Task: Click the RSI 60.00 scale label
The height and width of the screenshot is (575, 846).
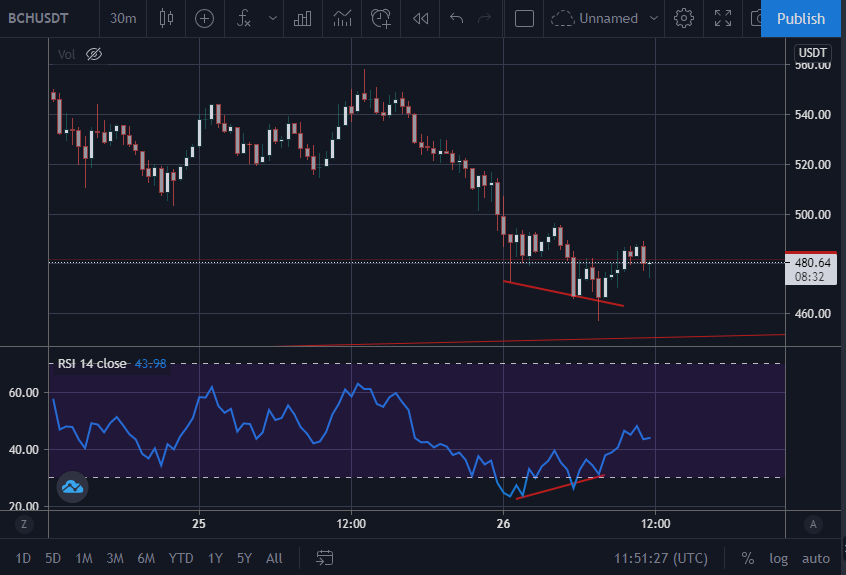Action: click(x=24, y=393)
